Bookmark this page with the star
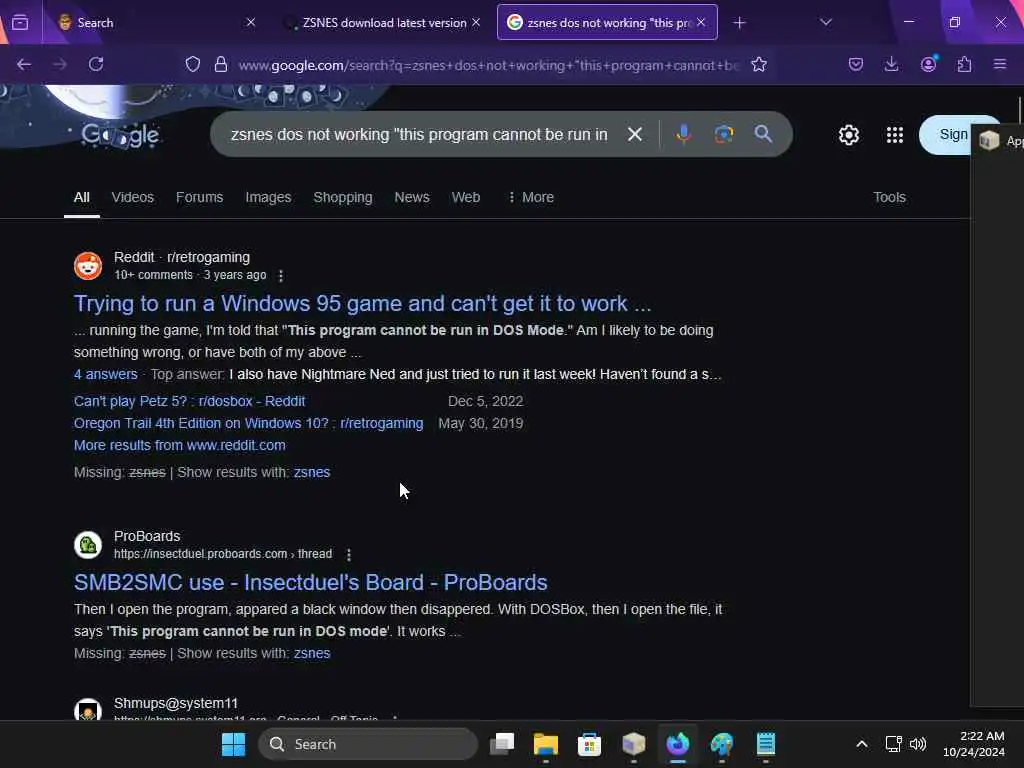Screen dimensions: 1024x768 pos(759,64)
